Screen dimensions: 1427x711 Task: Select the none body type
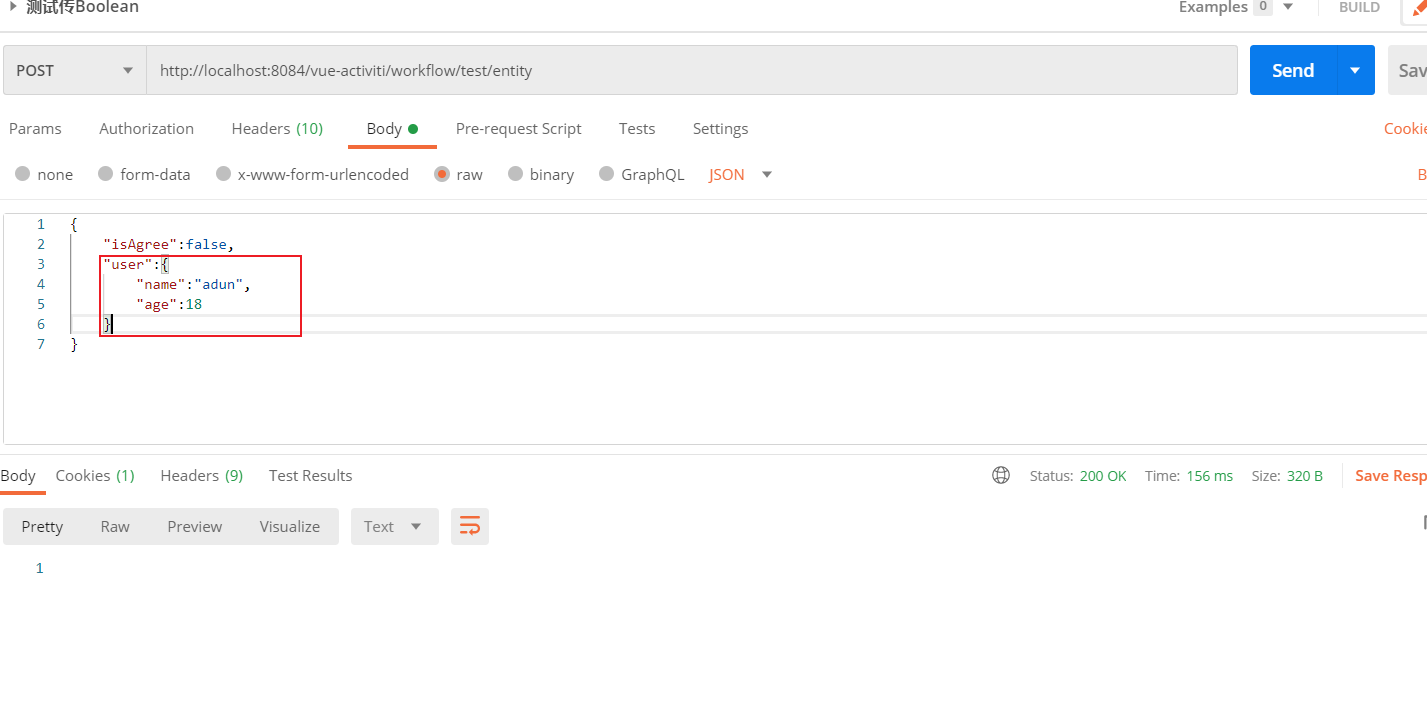44,174
